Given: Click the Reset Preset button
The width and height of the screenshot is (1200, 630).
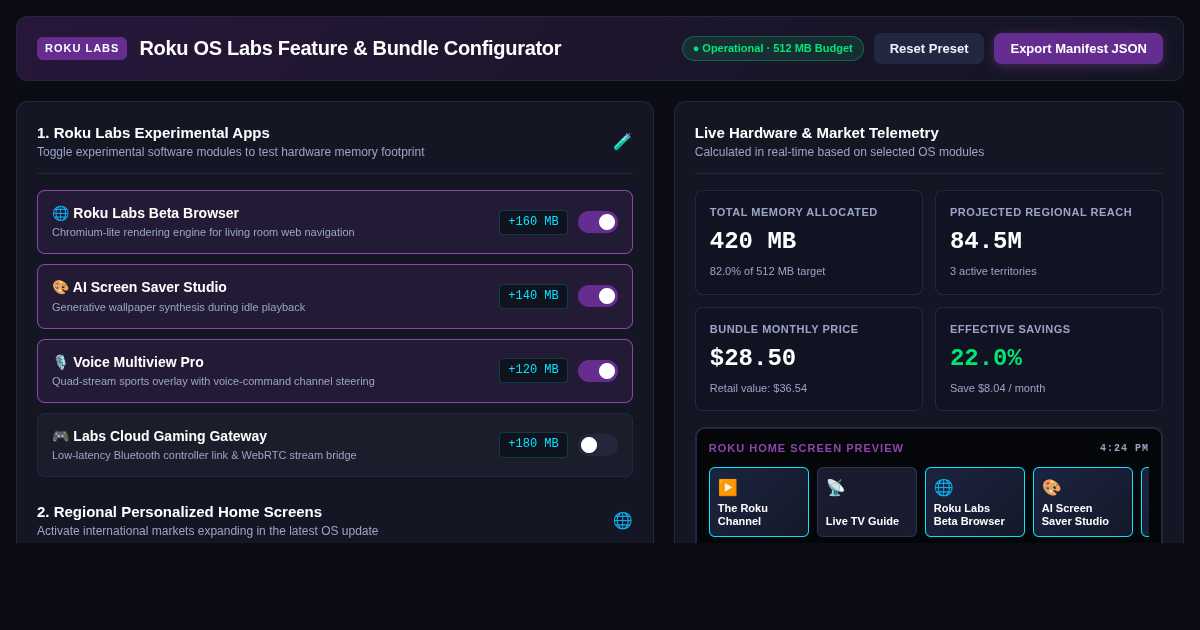Looking at the screenshot, I should [x=929, y=48].
